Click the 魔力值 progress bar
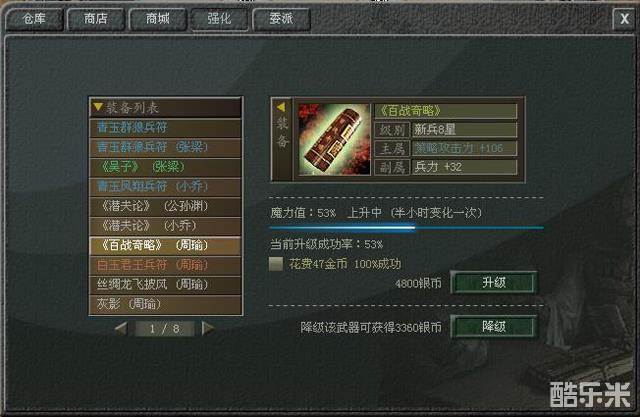 (406, 228)
